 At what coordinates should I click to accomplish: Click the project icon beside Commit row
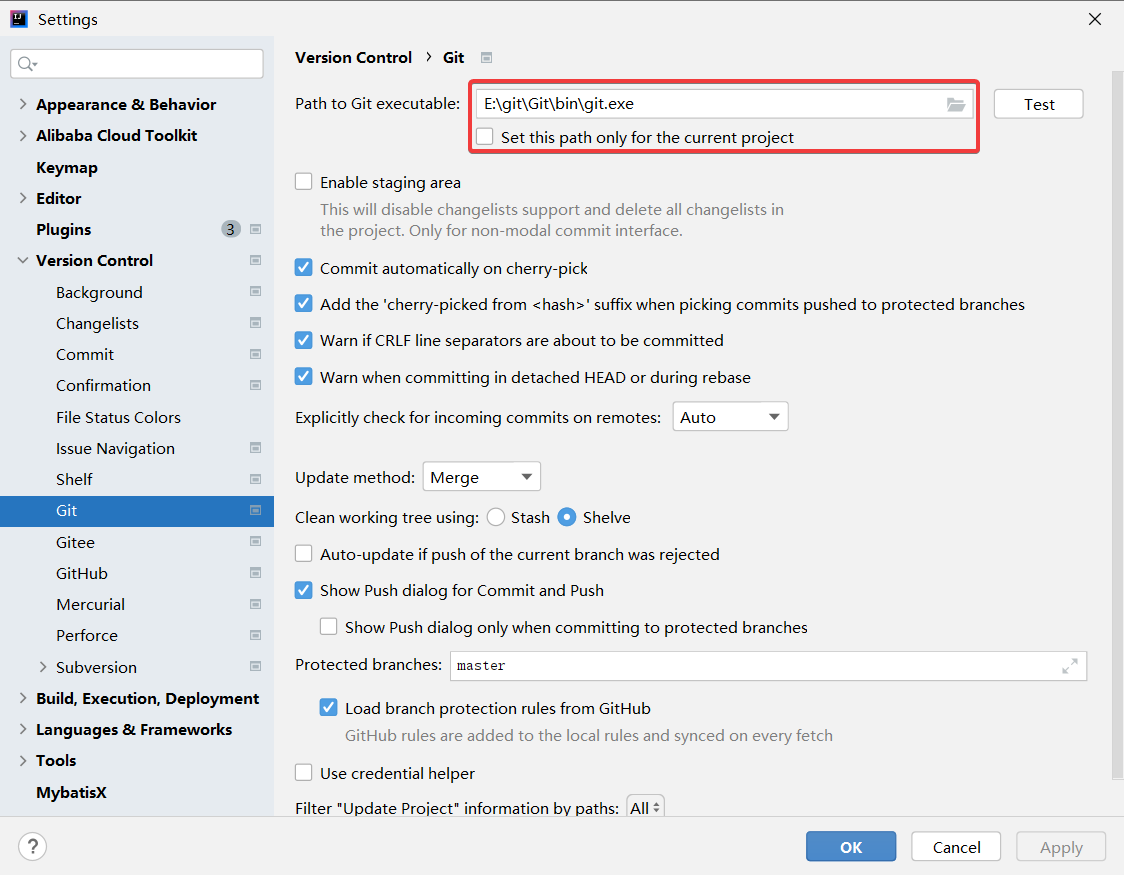(x=255, y=354)
